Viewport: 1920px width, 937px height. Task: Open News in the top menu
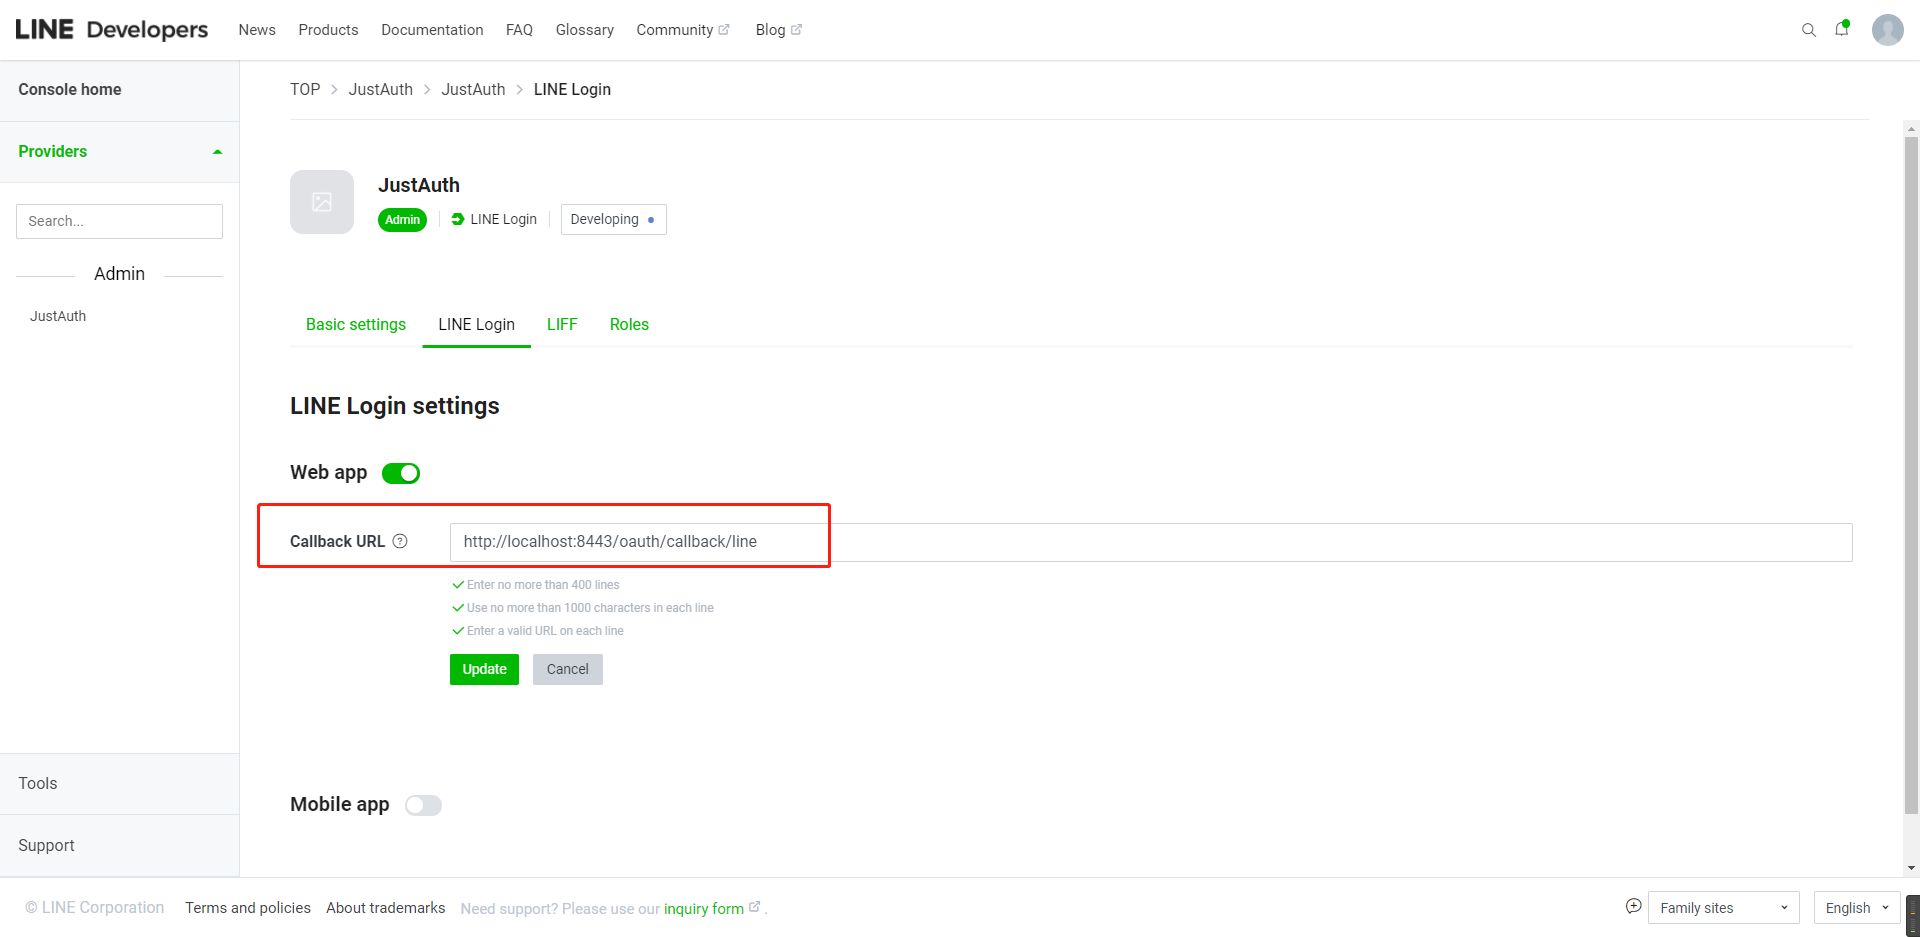coord(257,30)
